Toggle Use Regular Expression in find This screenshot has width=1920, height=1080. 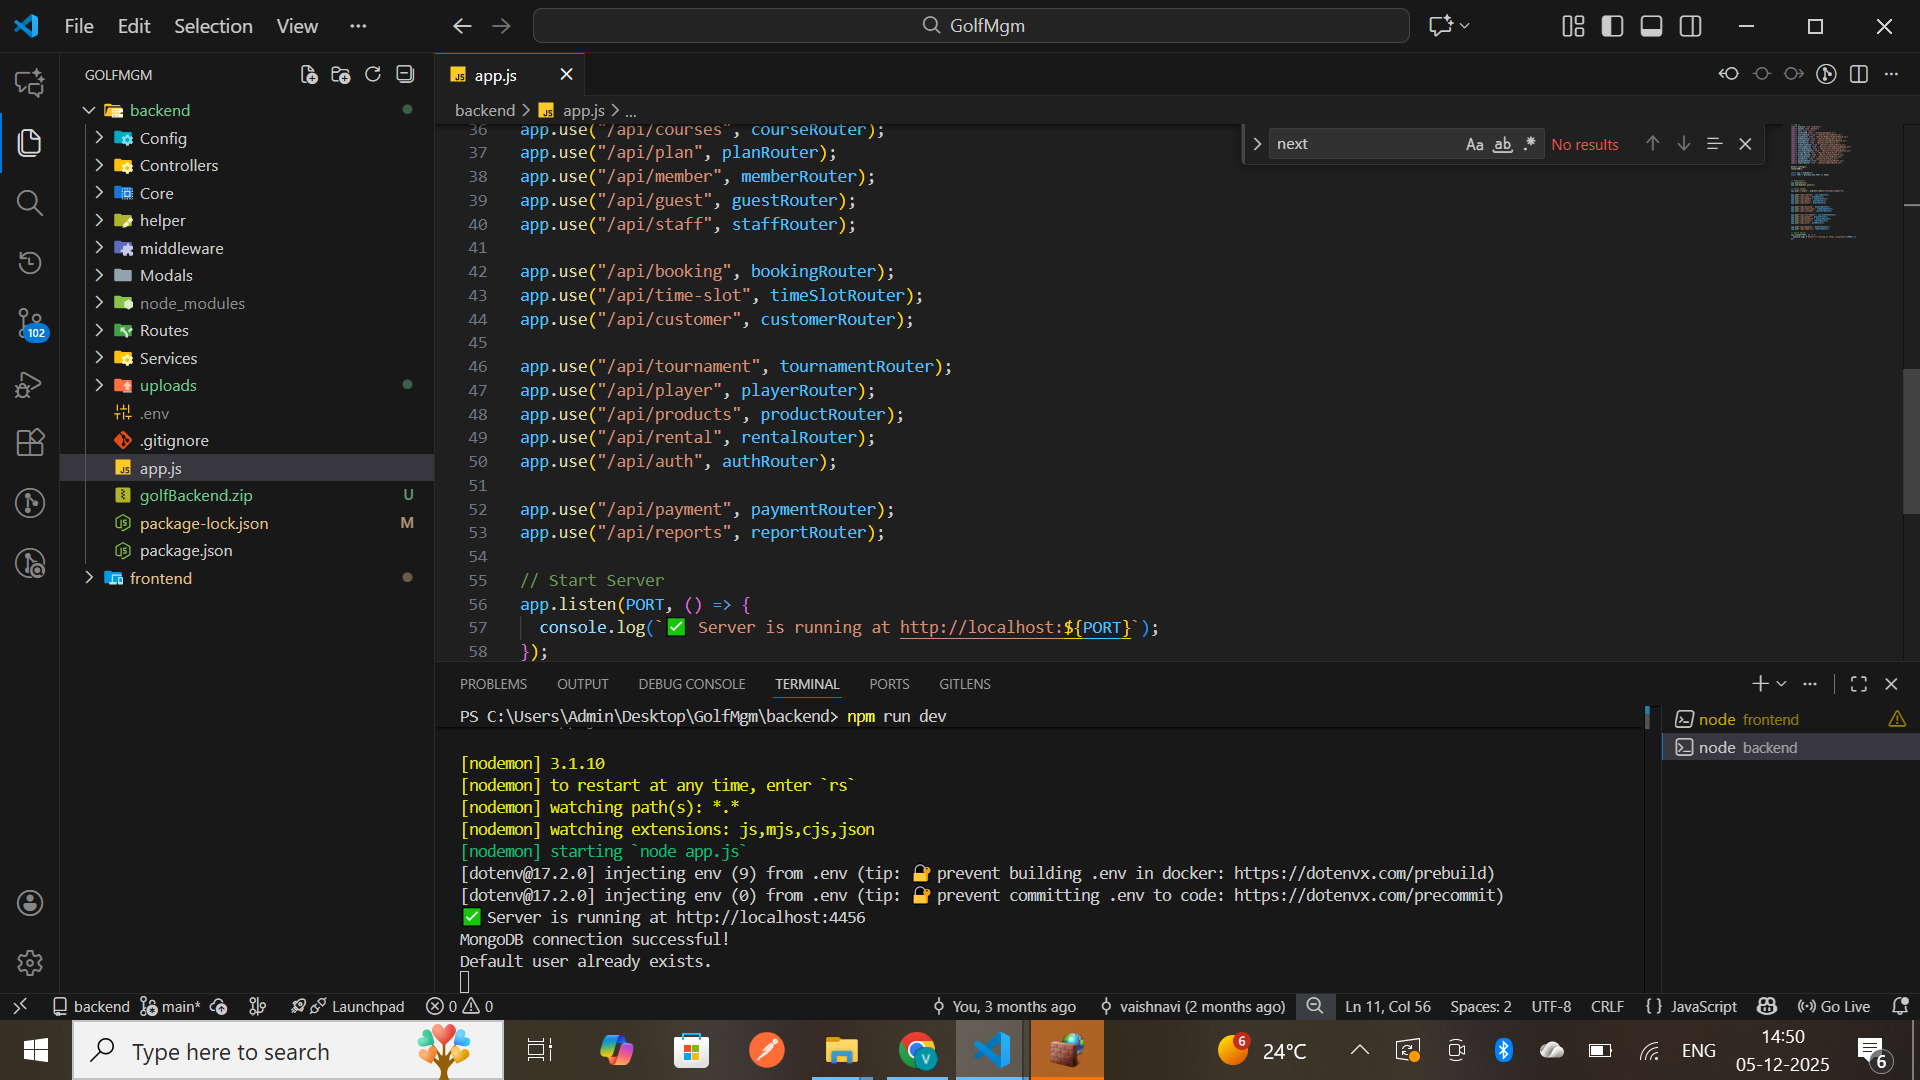pos(1529,144)
